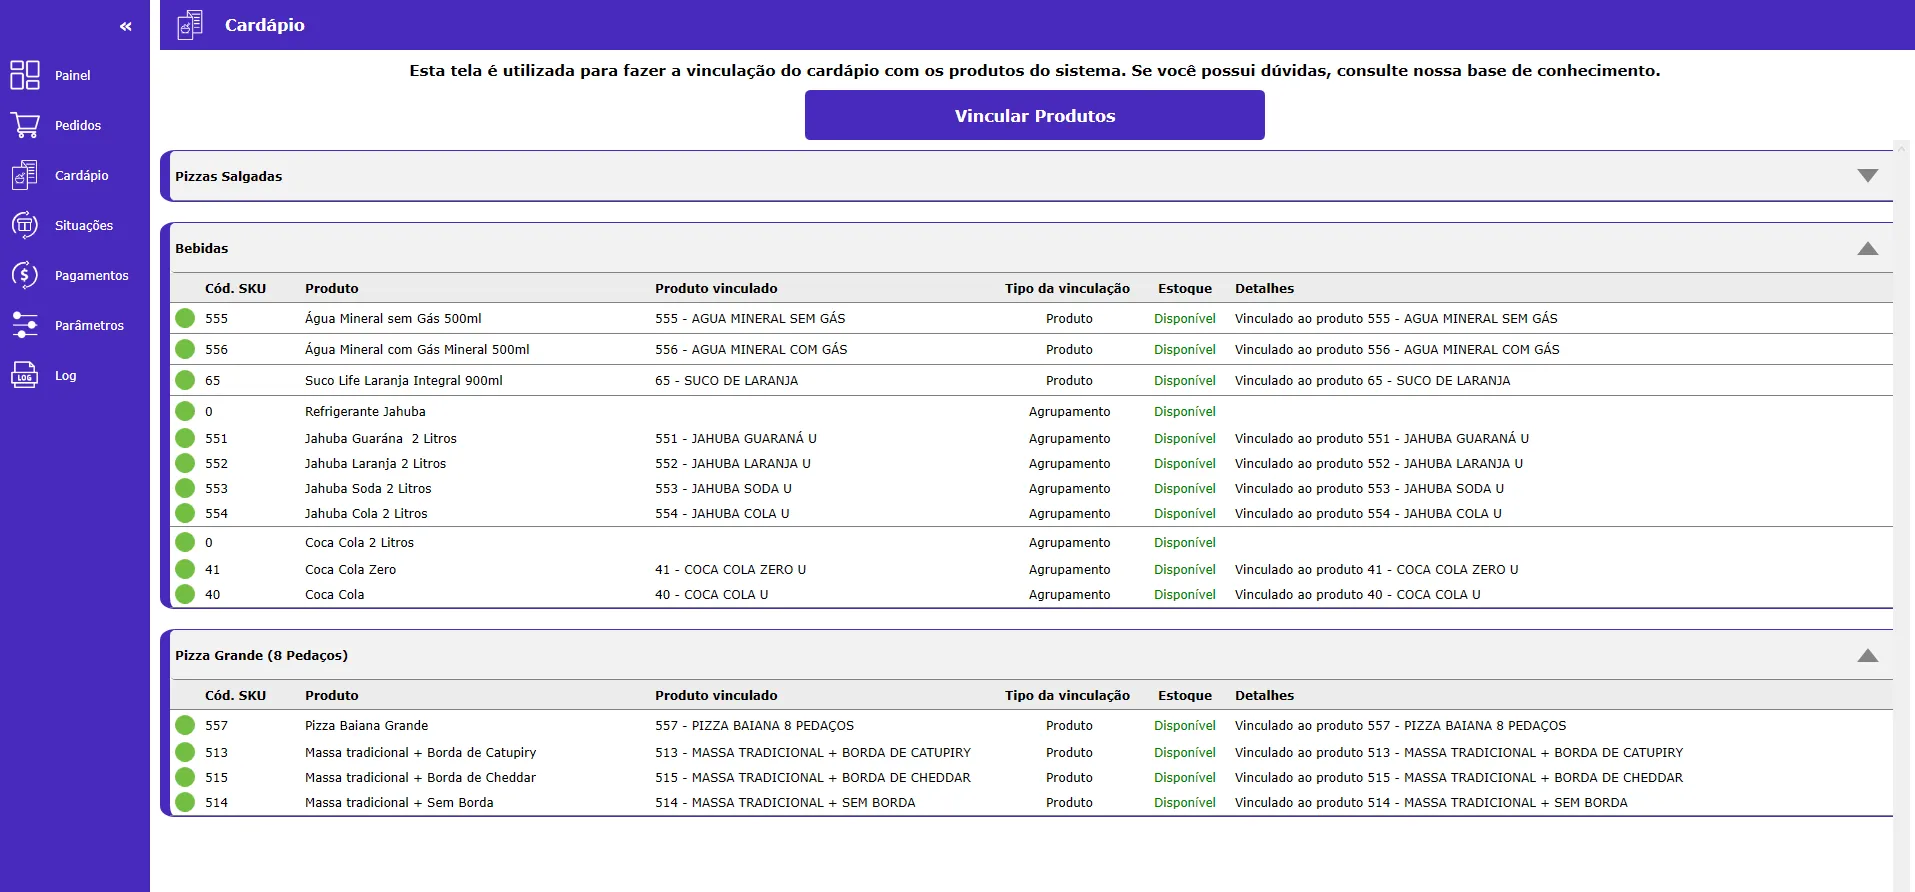Click the Situações icon in sidebar
Image resolution: width=1915 pixels, height=892 pixels.
coord(25,225)
